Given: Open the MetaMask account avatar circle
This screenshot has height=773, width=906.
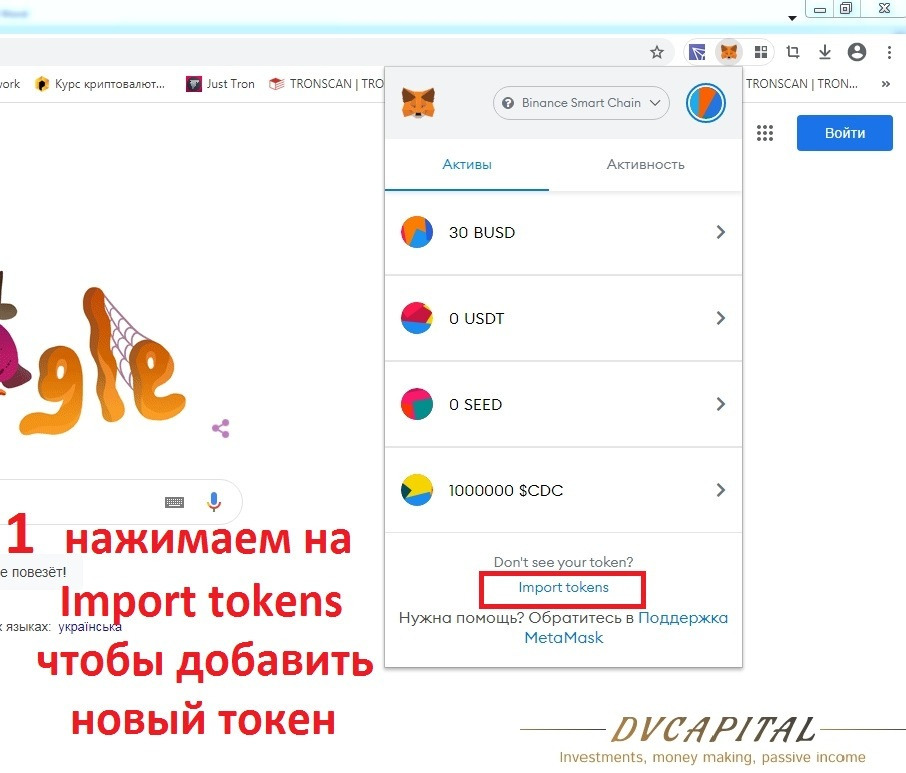Looking at the screenshot, I should click(706, 103).
